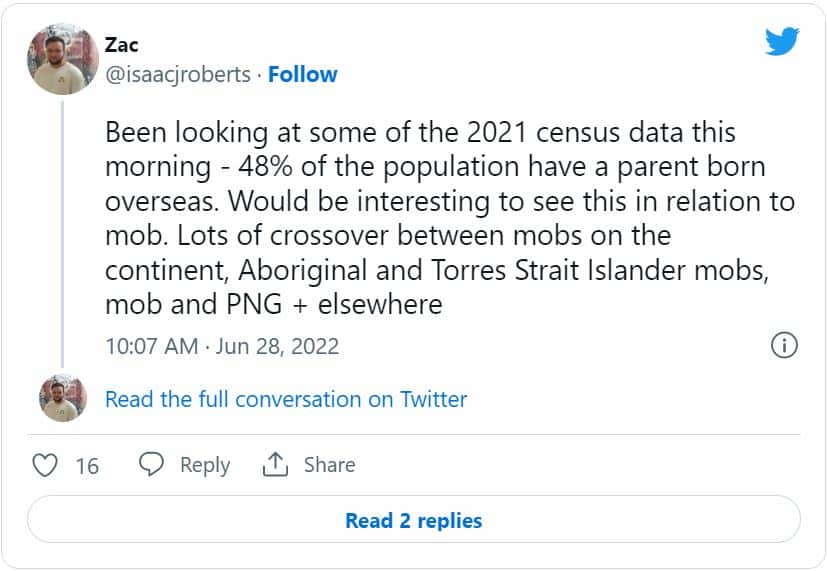Click the display name "Zac"
827x571 pixels.
(121, 44)
